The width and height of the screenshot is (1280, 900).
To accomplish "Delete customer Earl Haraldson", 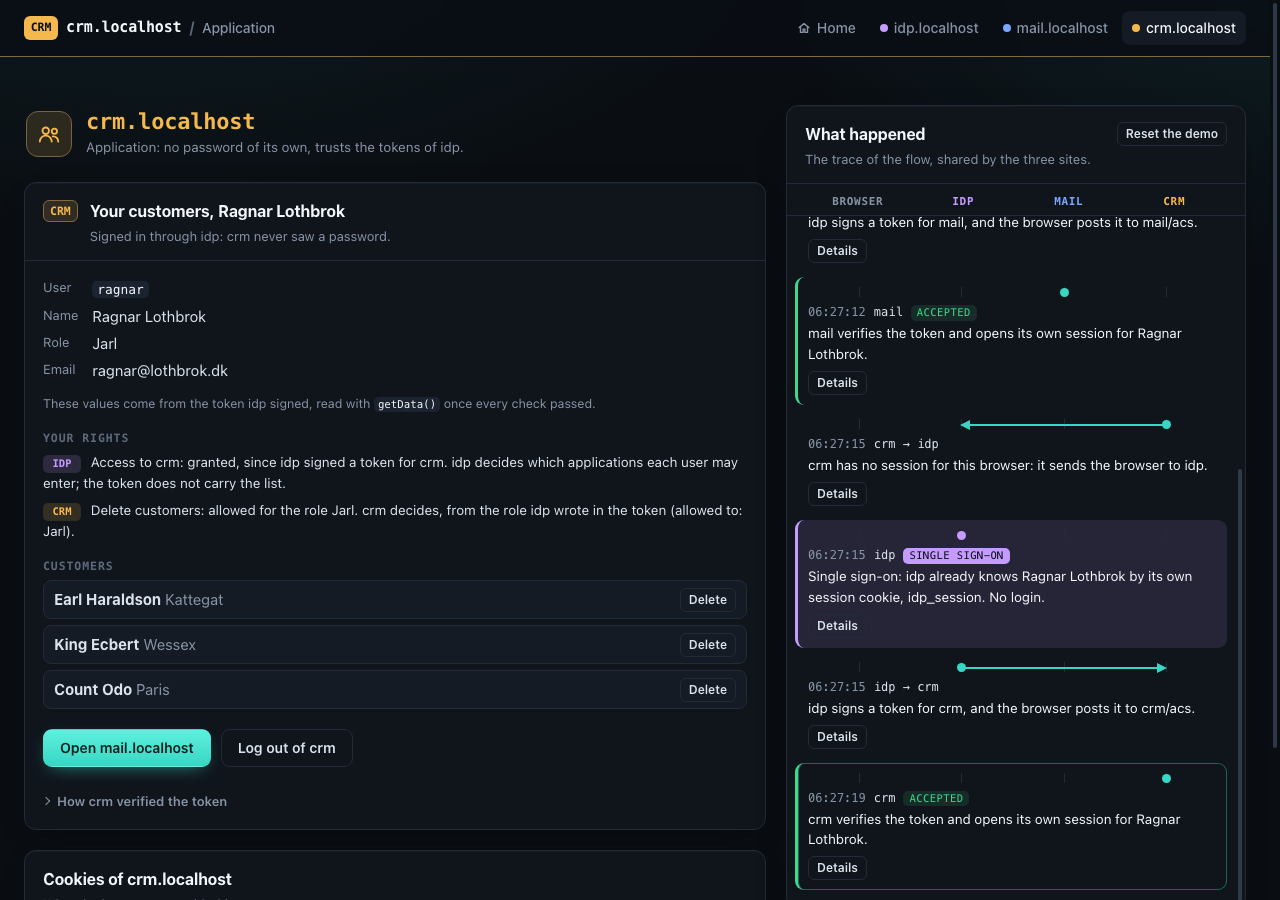I will click(708, 600).
